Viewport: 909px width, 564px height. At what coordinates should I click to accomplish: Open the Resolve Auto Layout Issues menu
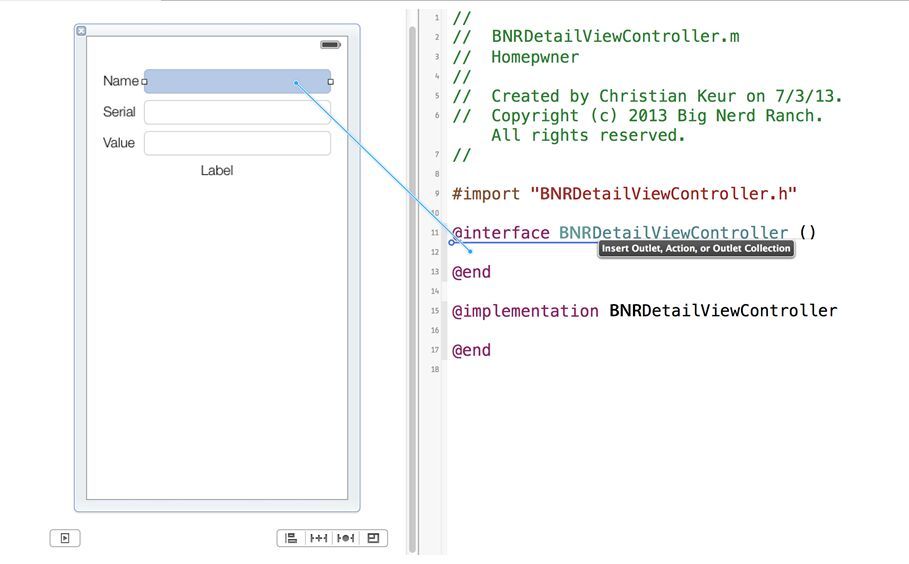[x=346, y=538]
